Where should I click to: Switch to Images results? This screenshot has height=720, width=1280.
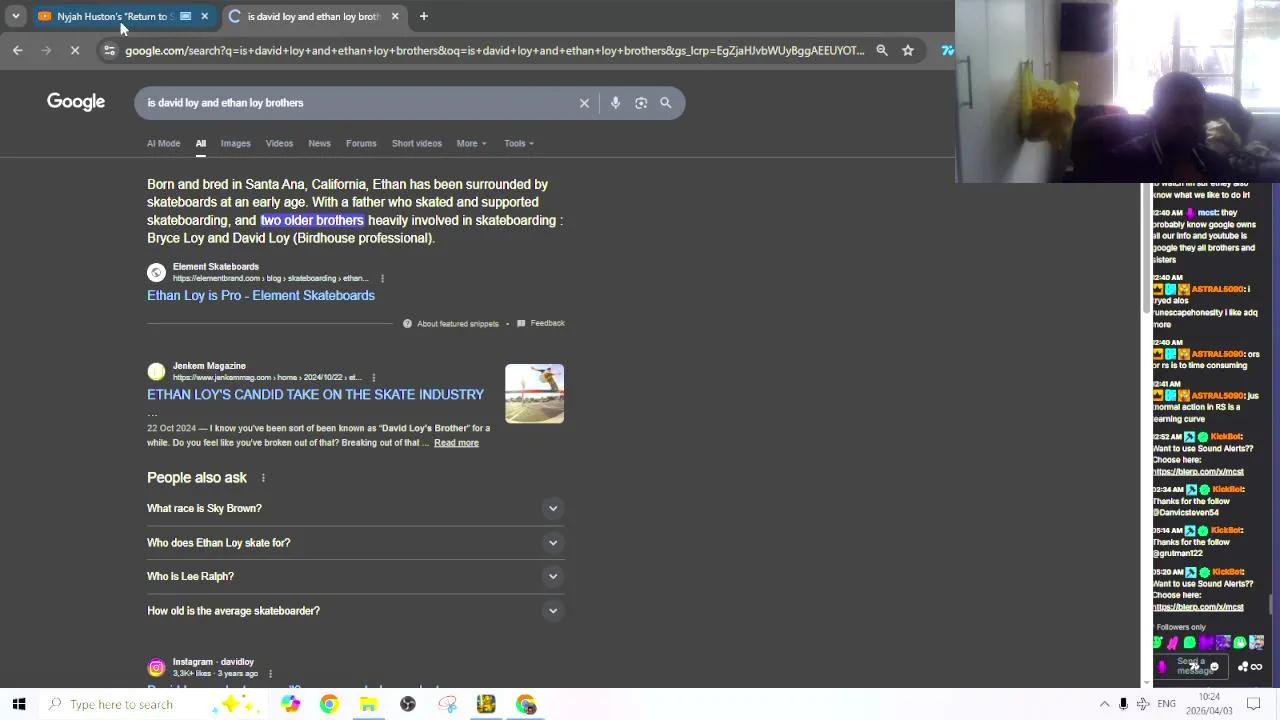[235, 143]
